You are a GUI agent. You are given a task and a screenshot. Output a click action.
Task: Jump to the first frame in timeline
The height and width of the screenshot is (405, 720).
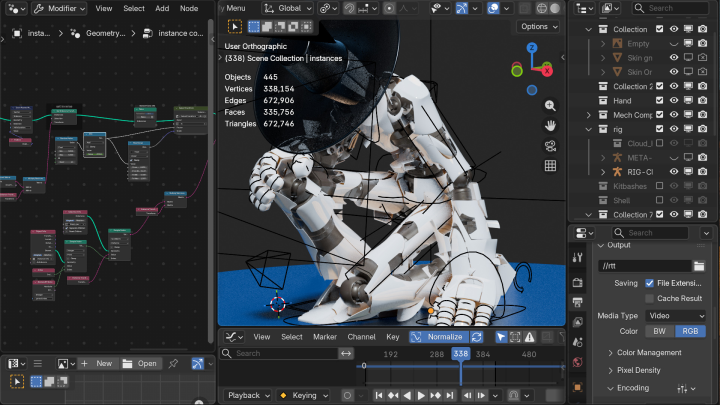point(379,395)
